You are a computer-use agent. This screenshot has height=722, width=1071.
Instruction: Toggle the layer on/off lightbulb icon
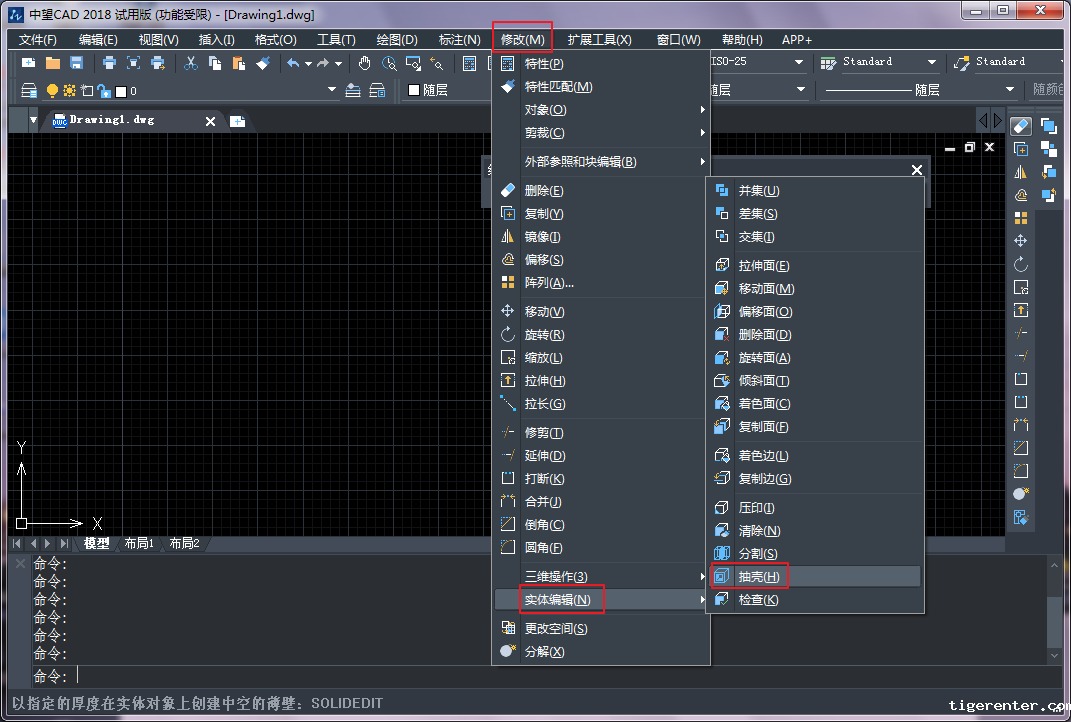pos(53,91)
